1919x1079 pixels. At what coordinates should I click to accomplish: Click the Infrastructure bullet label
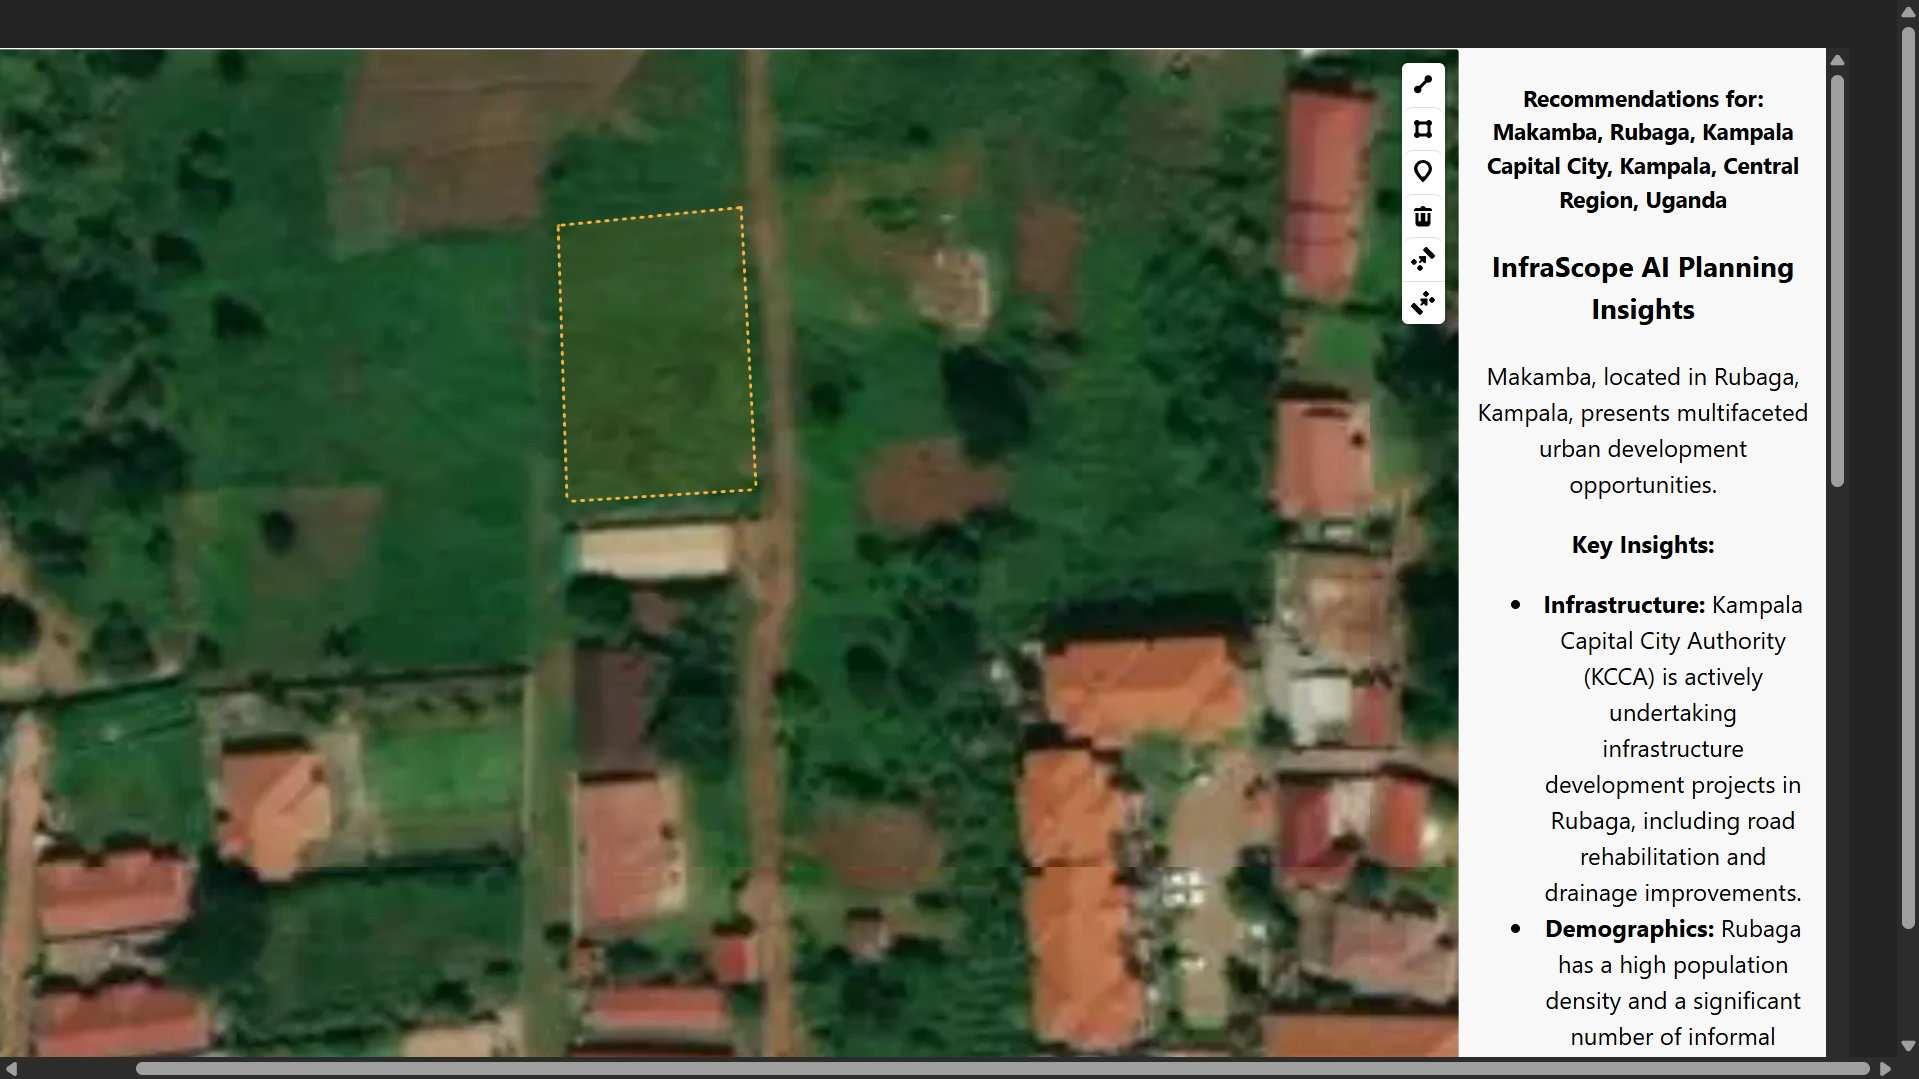(x=1624, y=605)
